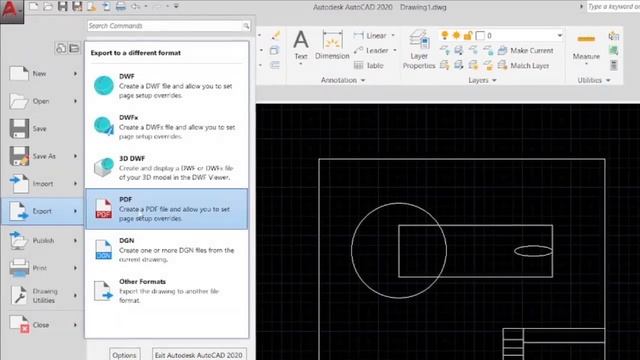
Task: Choose DGN export format
Action: (x=167, y=250)
